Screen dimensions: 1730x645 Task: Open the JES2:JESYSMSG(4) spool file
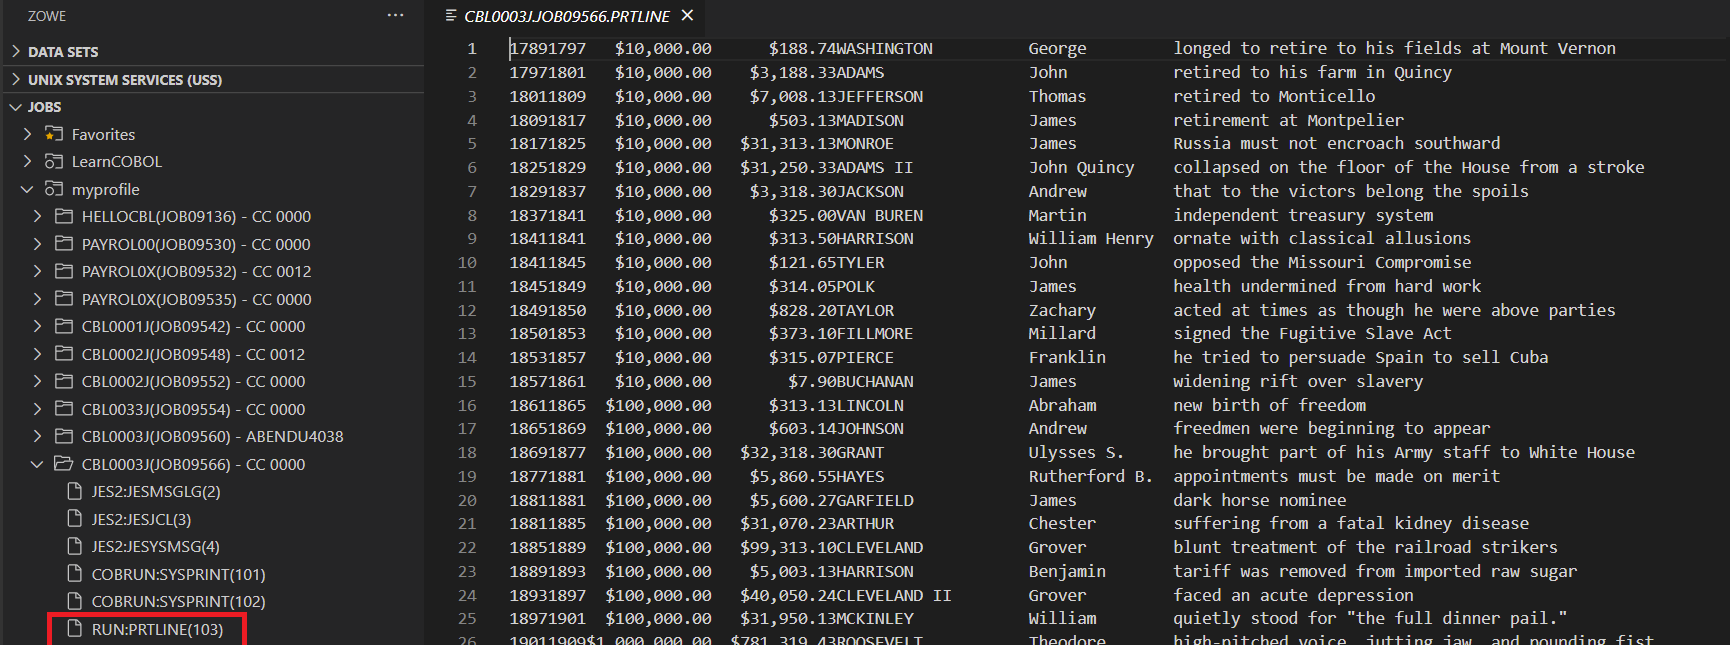point(155,546)
